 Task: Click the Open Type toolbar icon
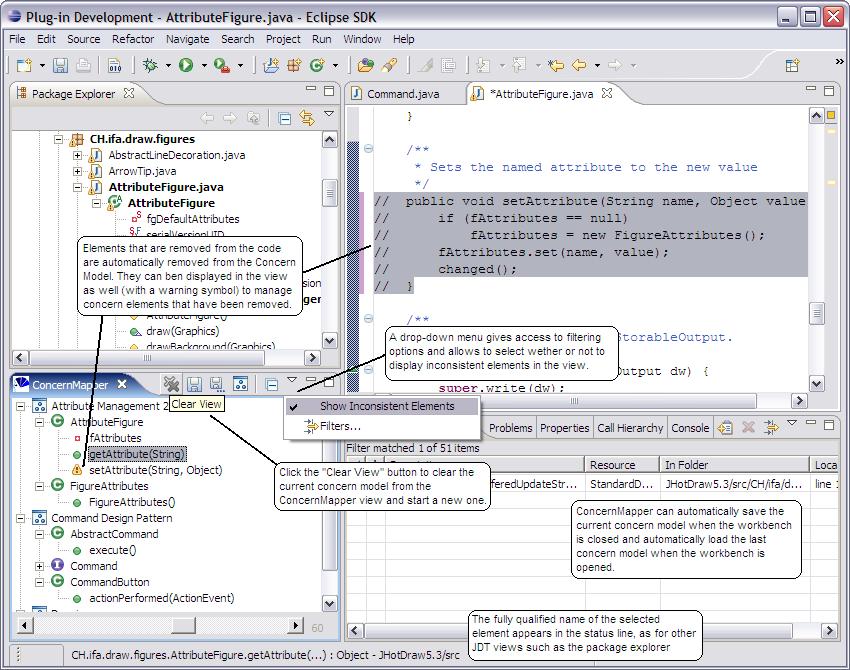point(365,66)
